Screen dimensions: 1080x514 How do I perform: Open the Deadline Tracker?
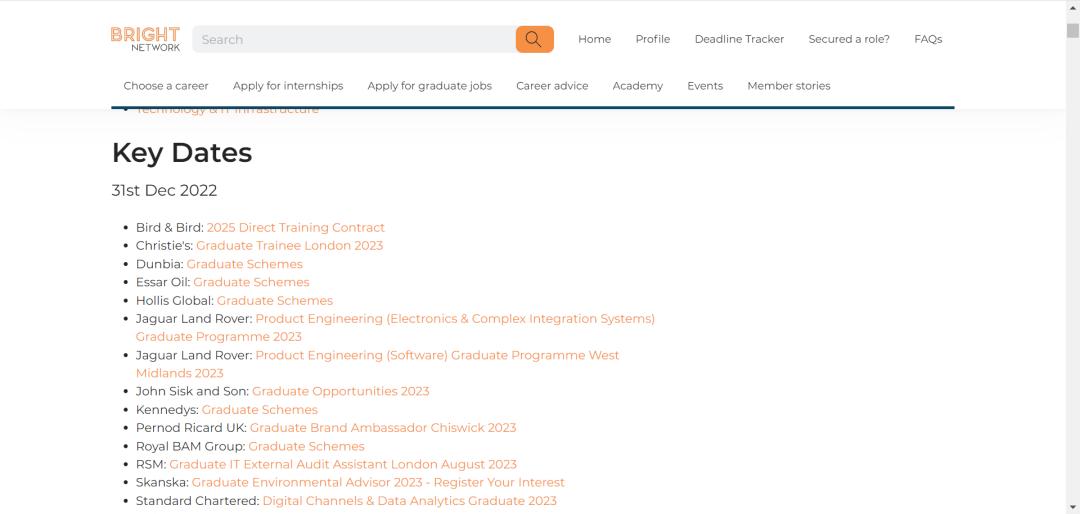[x=739, y=39]
